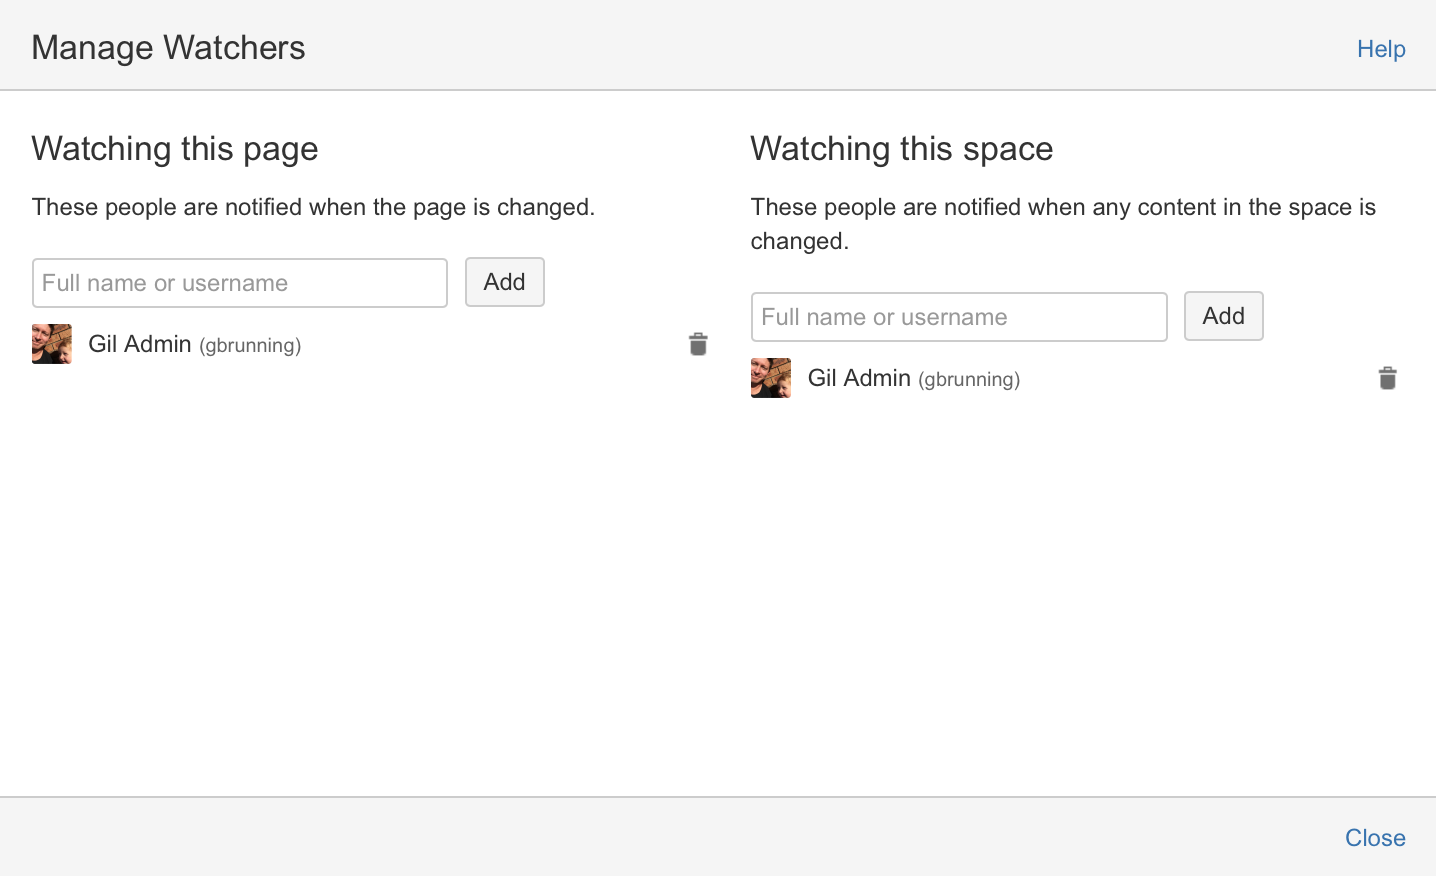This screenshot has width=1436, height=876.
Task: Select Gil Admin name in page watchers list
Action: (140, 344)
